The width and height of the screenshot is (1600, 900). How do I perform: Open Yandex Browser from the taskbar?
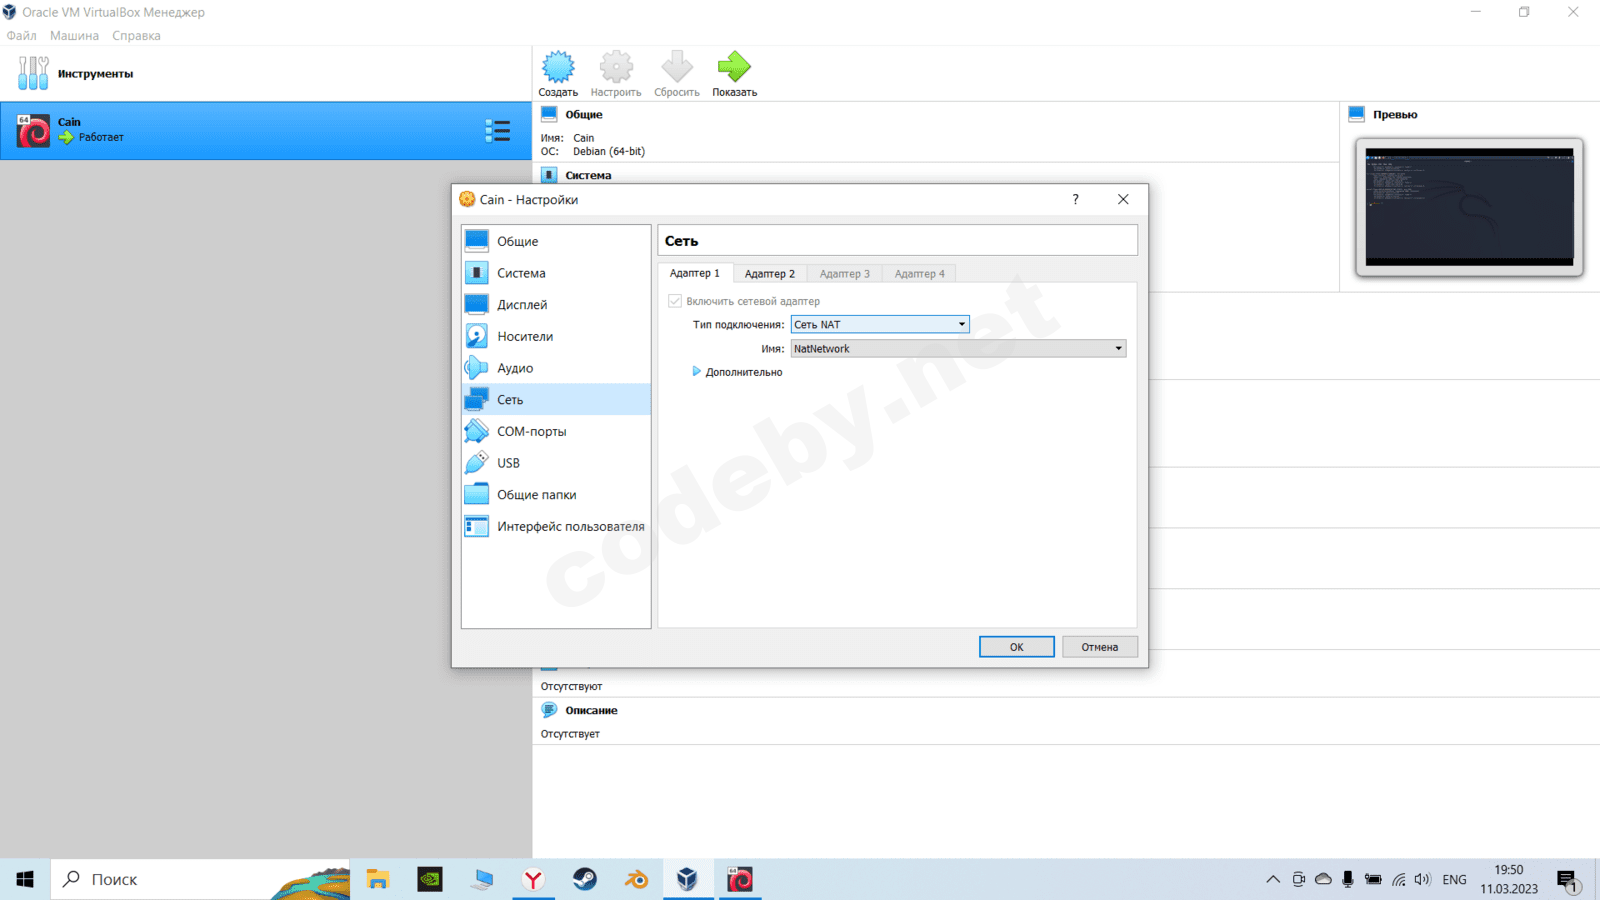pyautogui.click(x=534, y=879)
